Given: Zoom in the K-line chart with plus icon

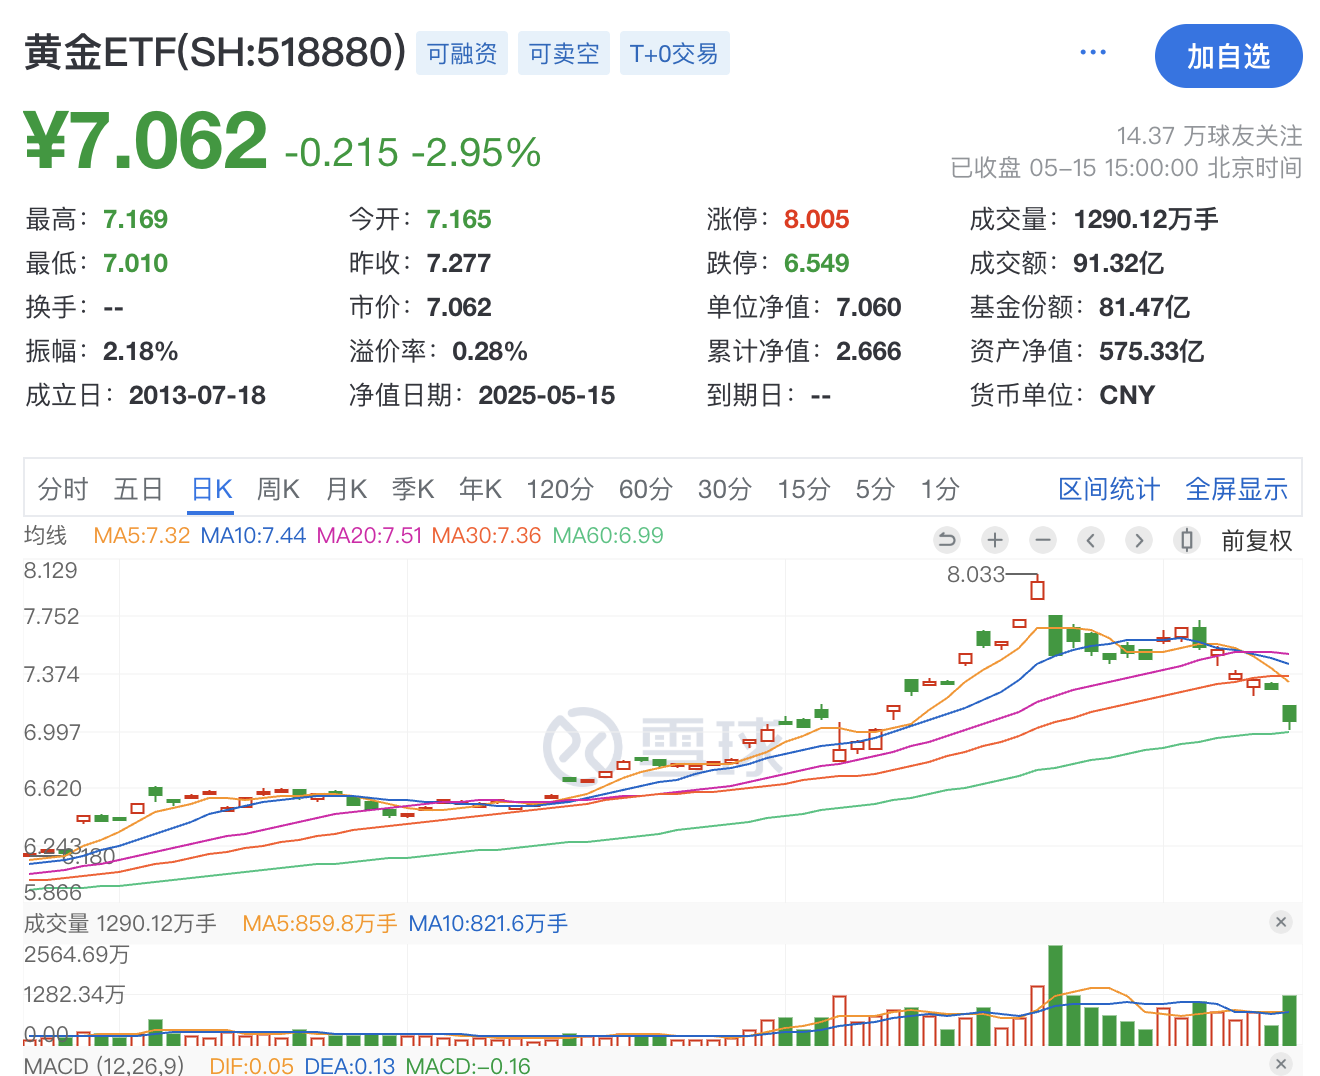Looking at the screenshot, I should [x=994, y=541].
